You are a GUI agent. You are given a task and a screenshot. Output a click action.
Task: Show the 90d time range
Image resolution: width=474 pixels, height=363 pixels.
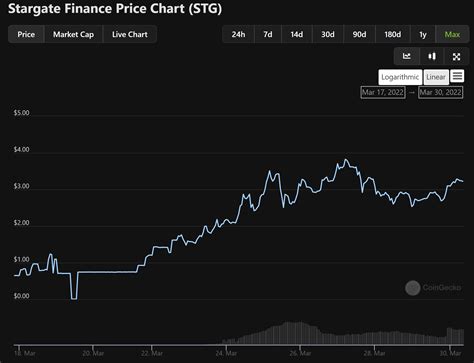pos(359,34)
